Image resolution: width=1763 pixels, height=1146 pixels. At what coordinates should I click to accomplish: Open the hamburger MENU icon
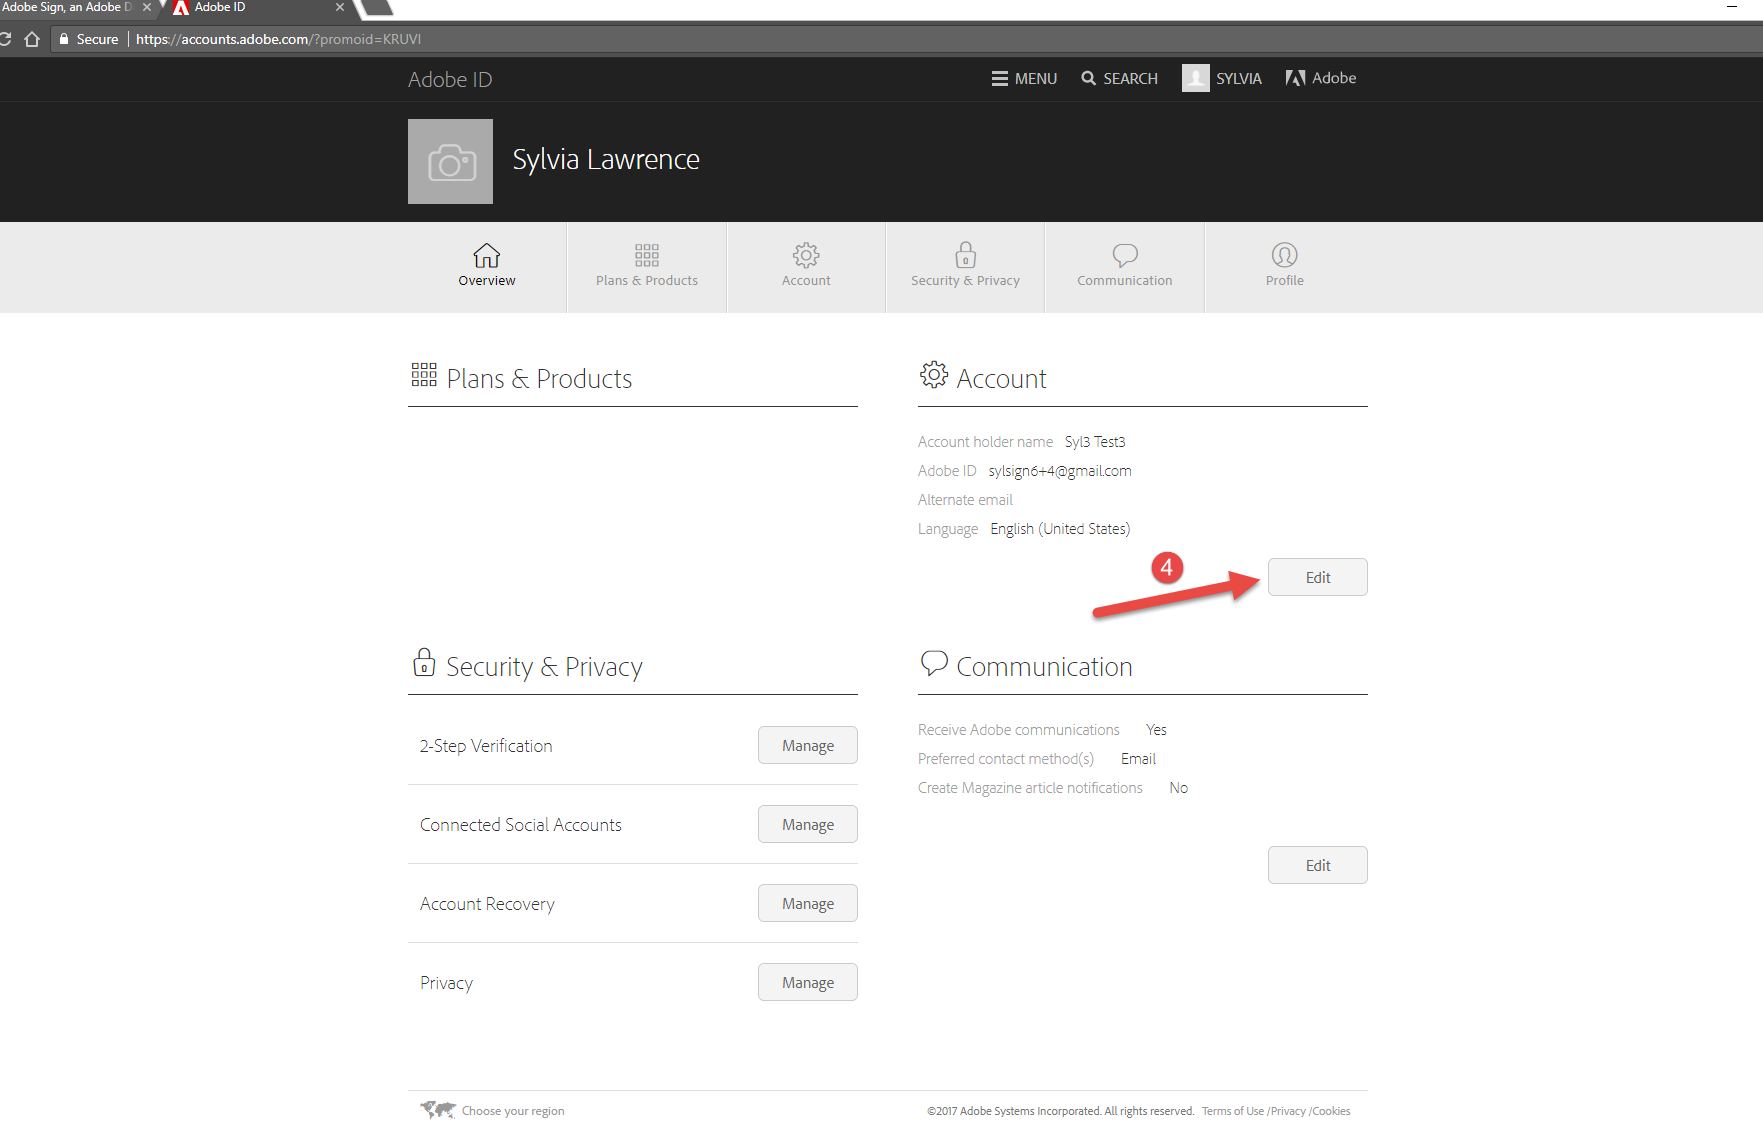pos(1000,78)
